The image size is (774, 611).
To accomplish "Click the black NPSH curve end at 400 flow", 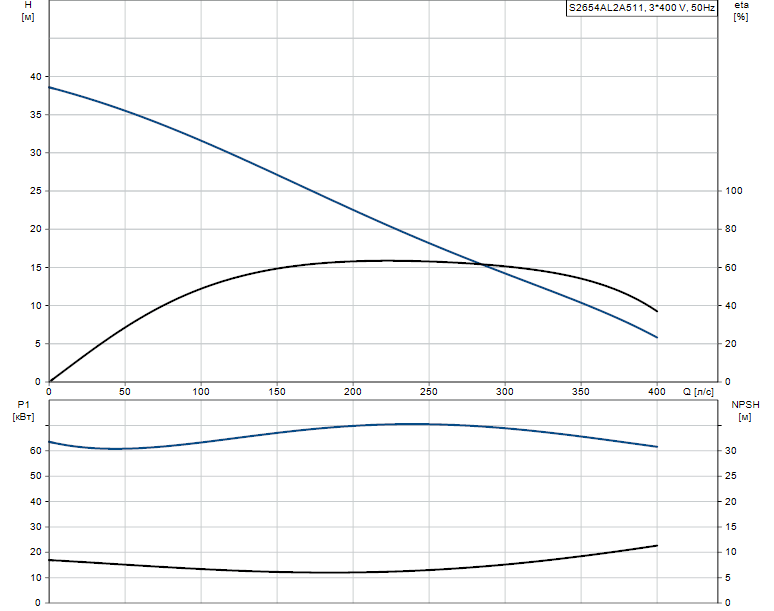I will click(657, 545).
